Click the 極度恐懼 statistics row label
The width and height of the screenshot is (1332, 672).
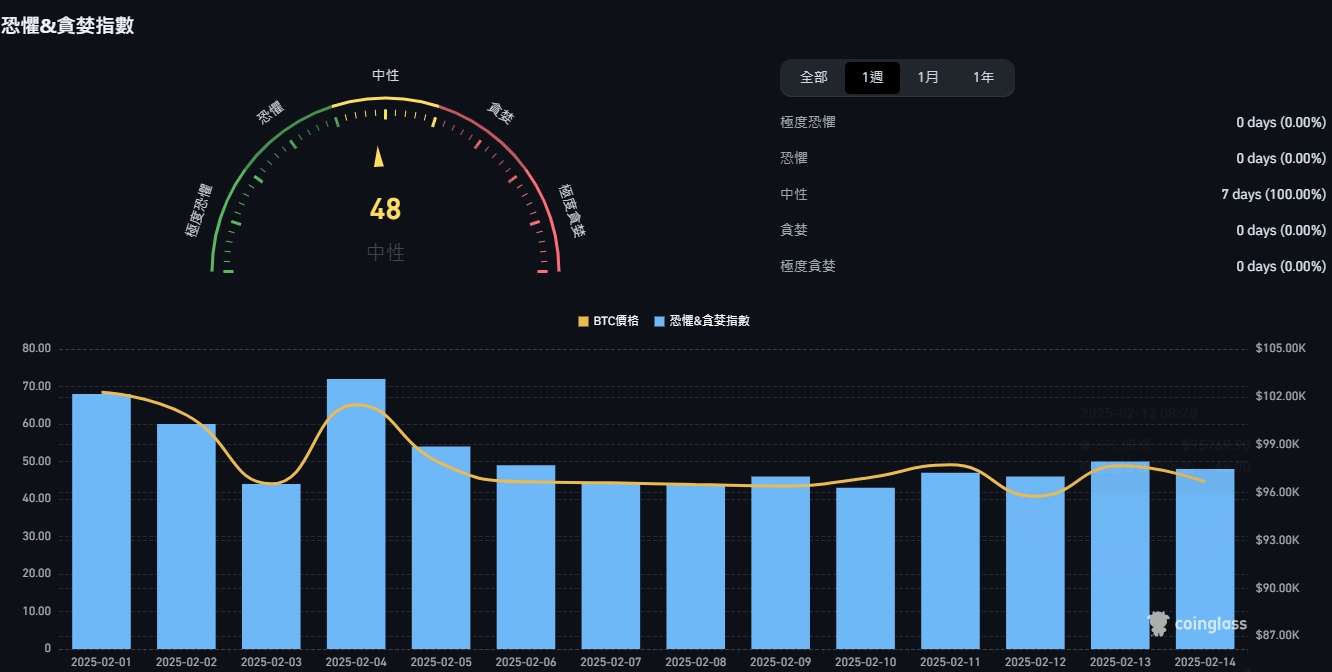(x=808, y=122)
